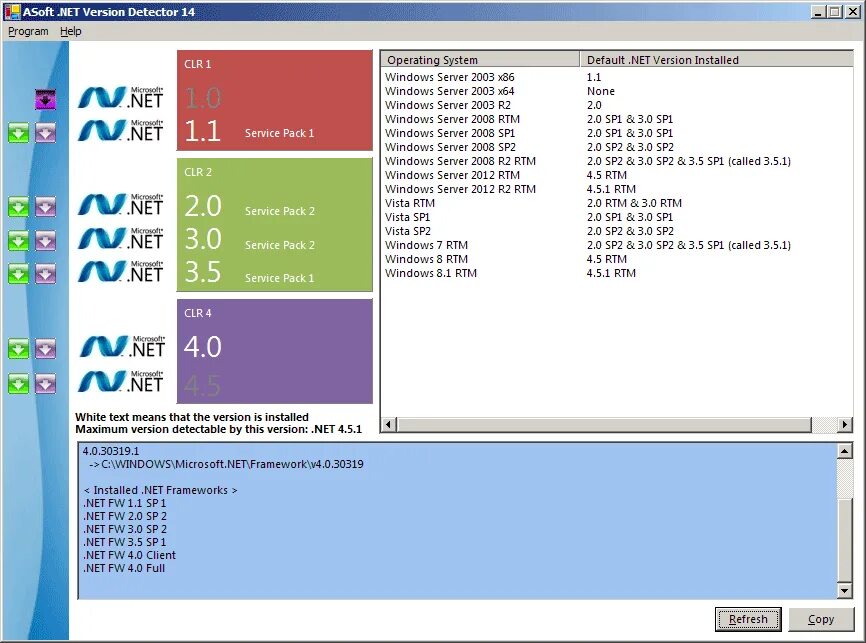Click the green download icon beside .NET 4.5
866x643 pixels.
coord(18,383)
